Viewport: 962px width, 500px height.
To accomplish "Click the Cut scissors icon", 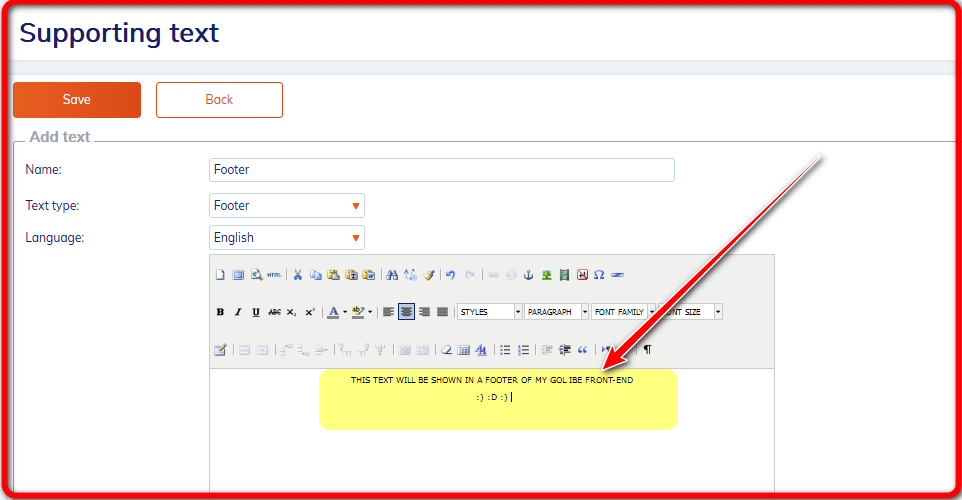I will pos(297,274).
